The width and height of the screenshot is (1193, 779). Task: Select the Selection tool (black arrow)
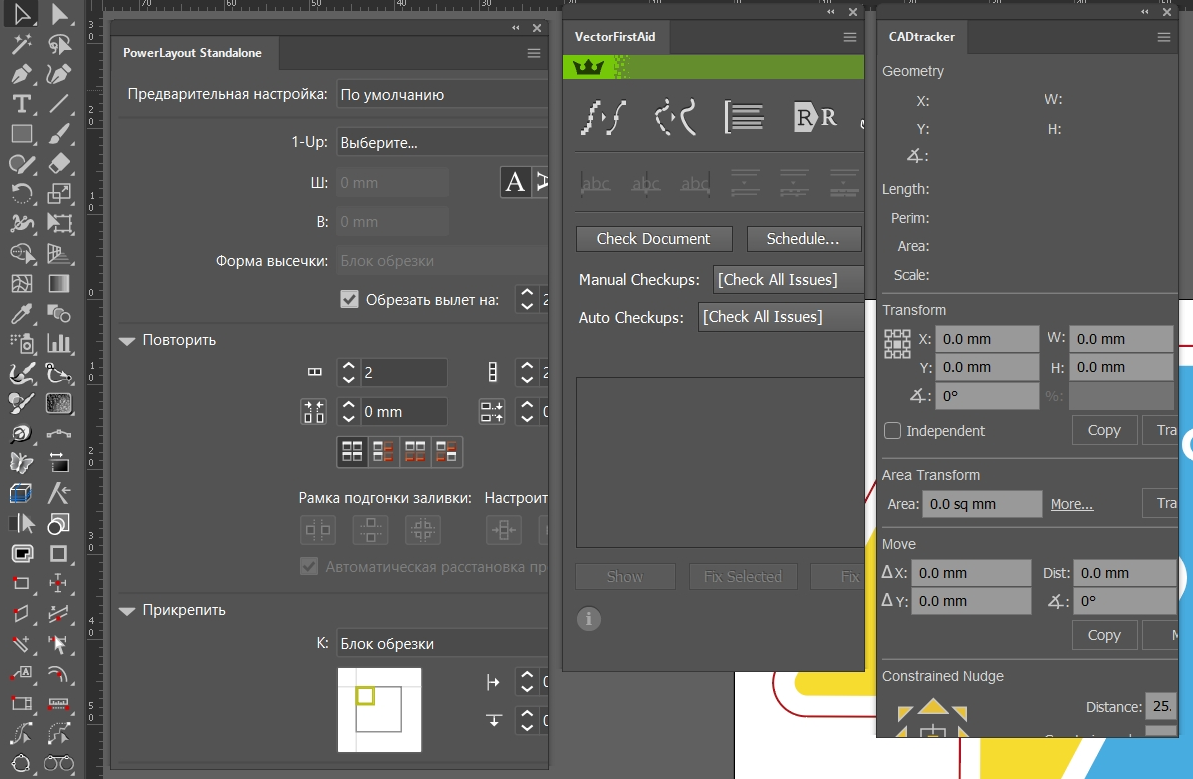(21, 14)
